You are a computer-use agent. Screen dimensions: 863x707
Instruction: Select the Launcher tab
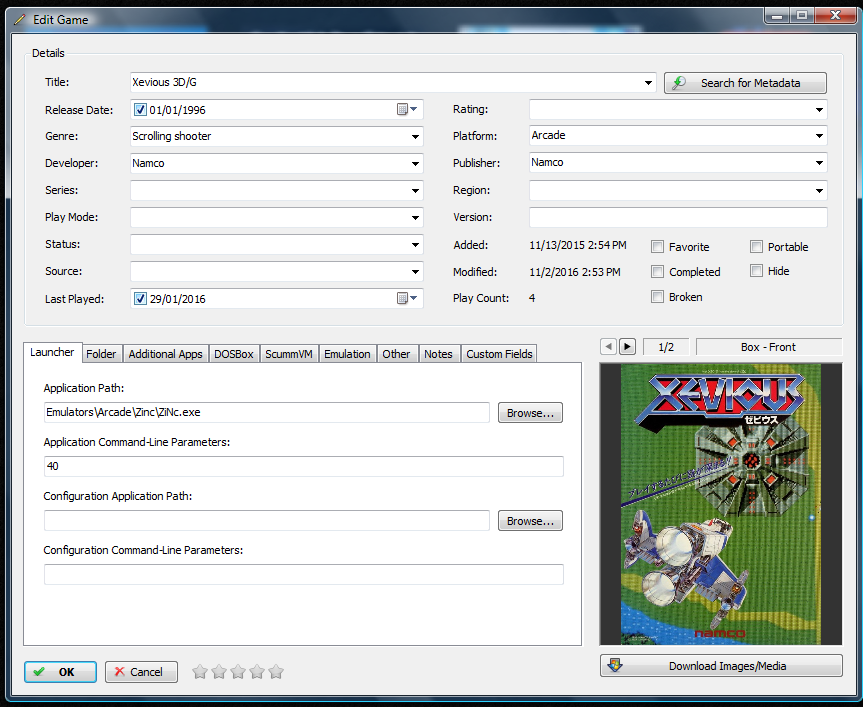point(52,352)
